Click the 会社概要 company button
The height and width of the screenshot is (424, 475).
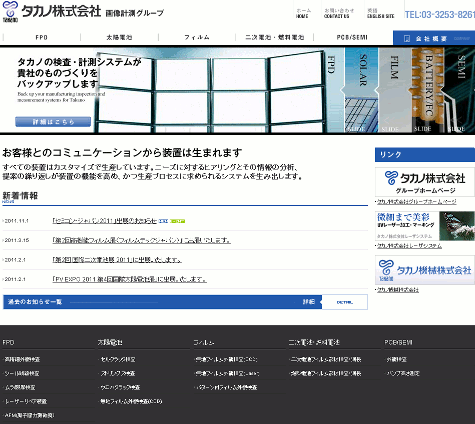pos(434,38)
